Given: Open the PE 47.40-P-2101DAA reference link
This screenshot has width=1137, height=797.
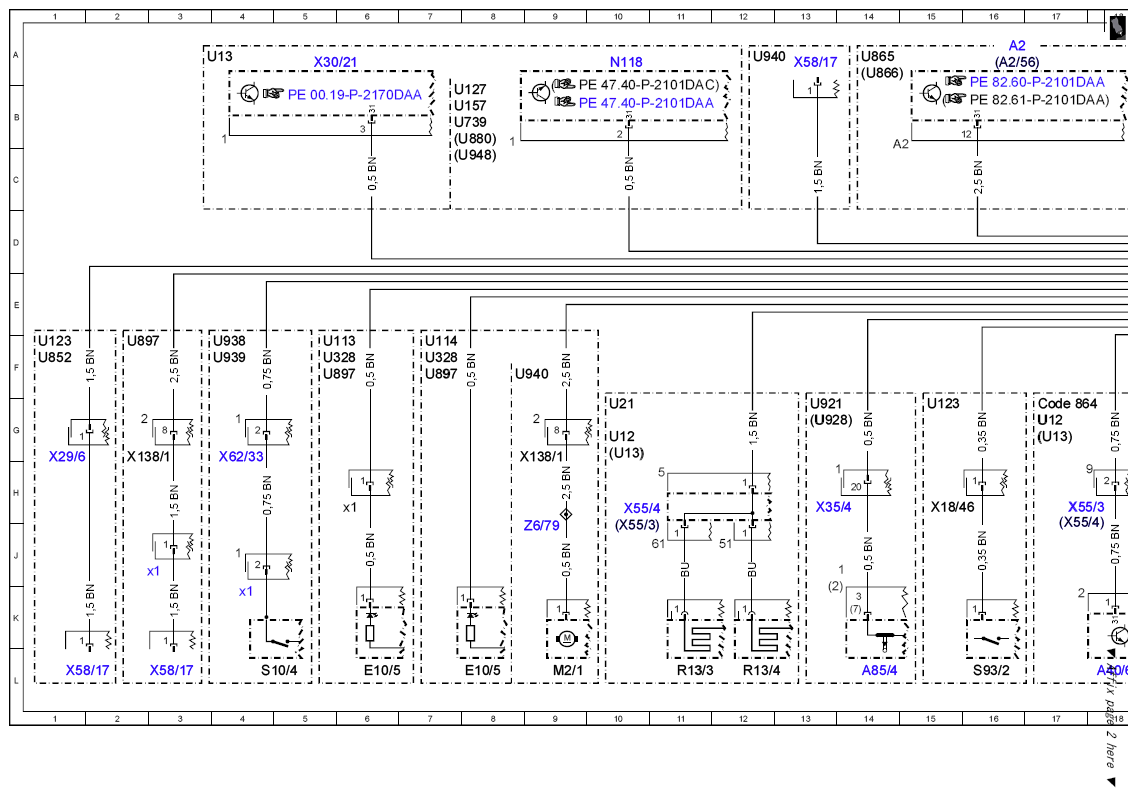Looking at the screenshot, I should click(646, 103).
